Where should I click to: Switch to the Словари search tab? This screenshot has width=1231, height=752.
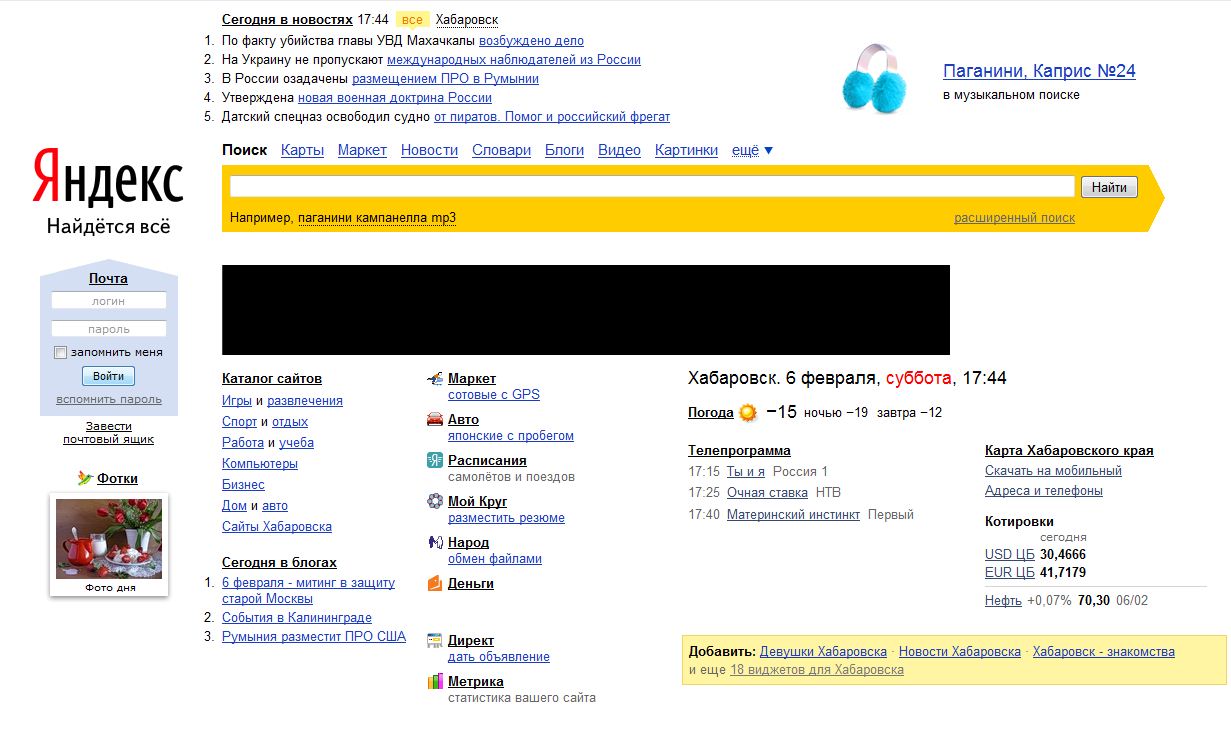[501, 150]
